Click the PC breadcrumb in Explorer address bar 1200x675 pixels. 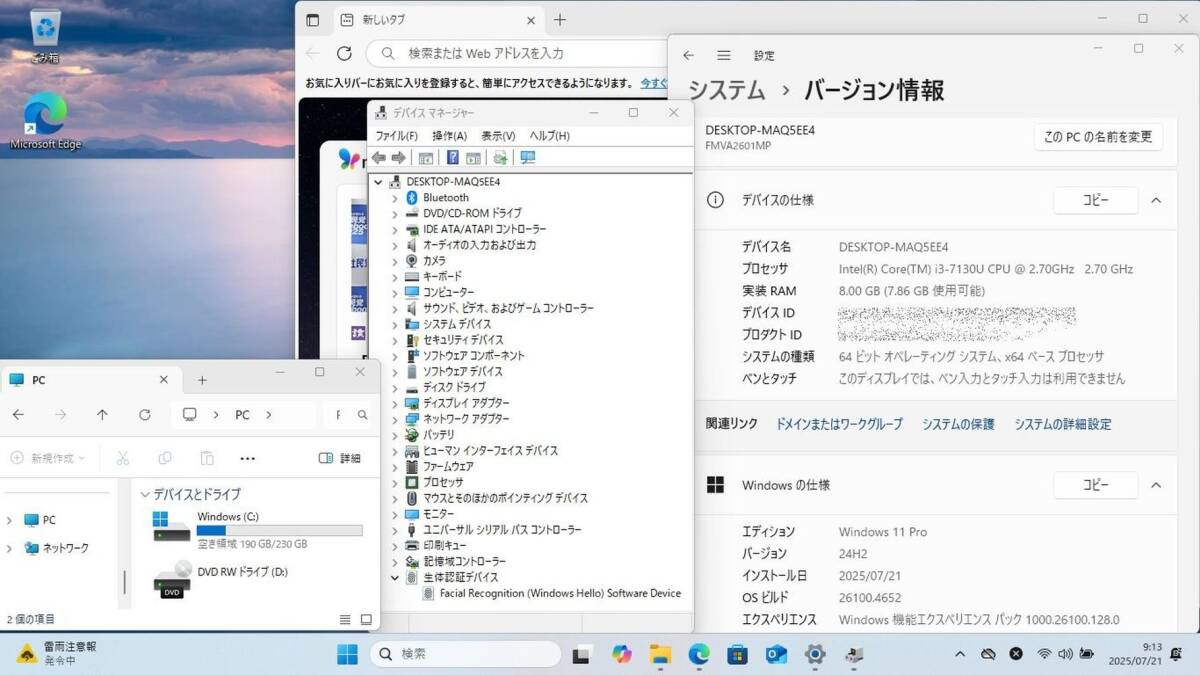click(x=242, y=414)
